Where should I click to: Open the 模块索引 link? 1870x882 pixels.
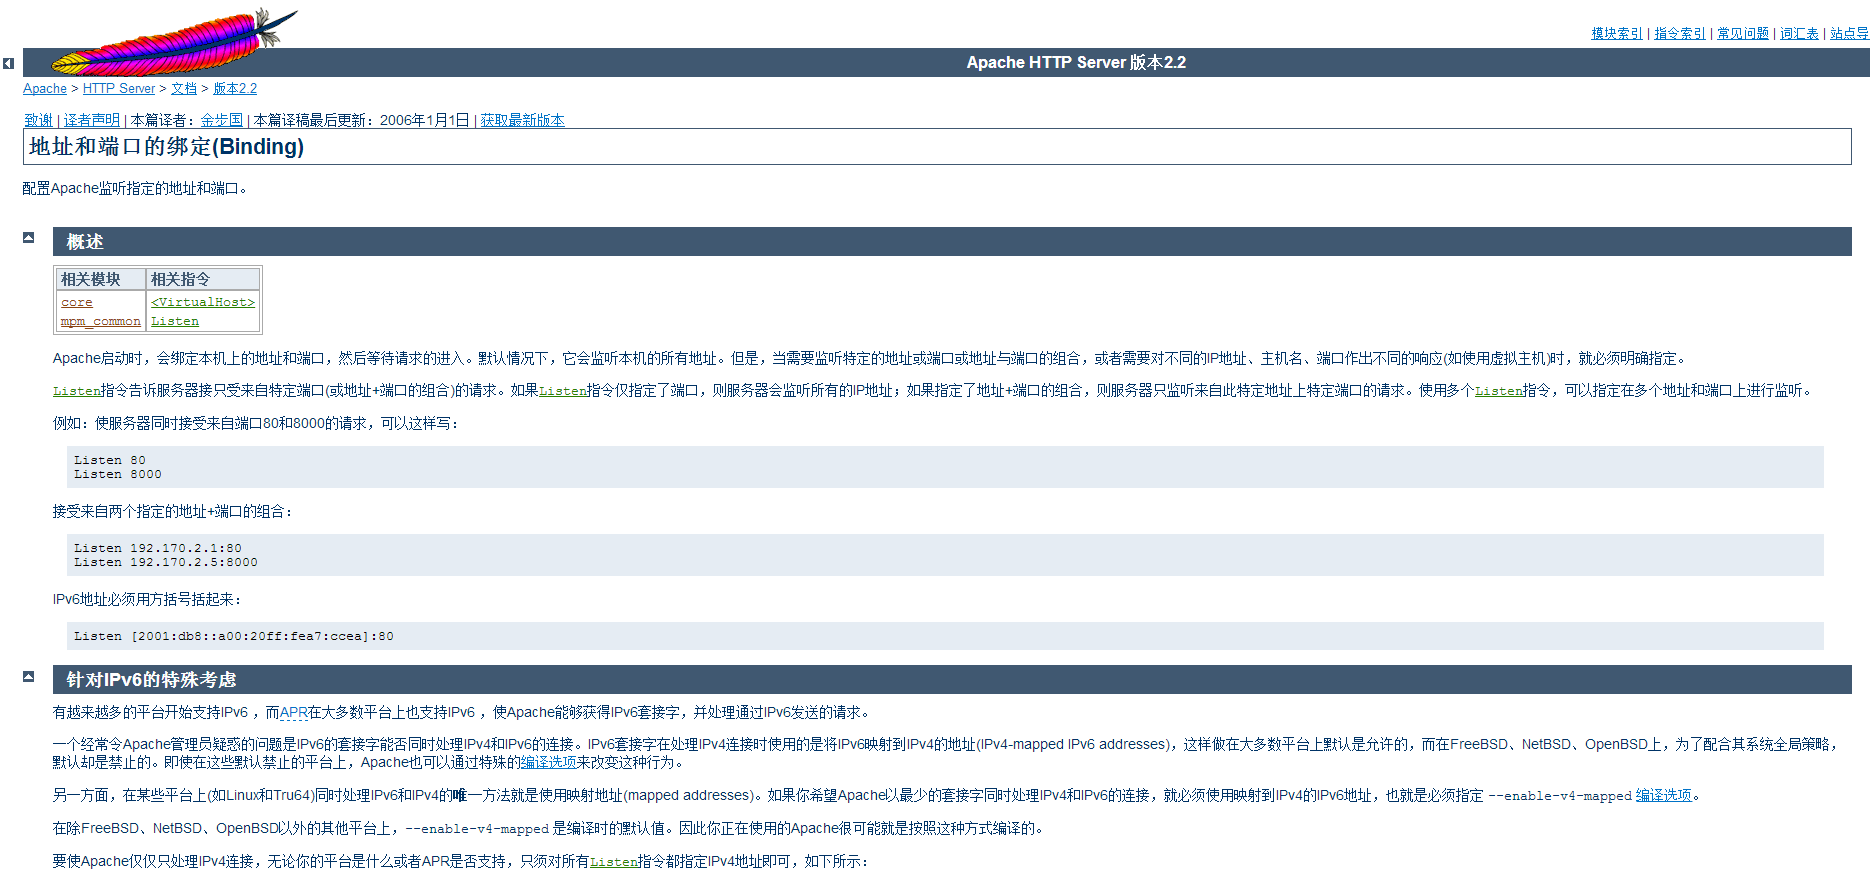click(x=1617, y=33)
